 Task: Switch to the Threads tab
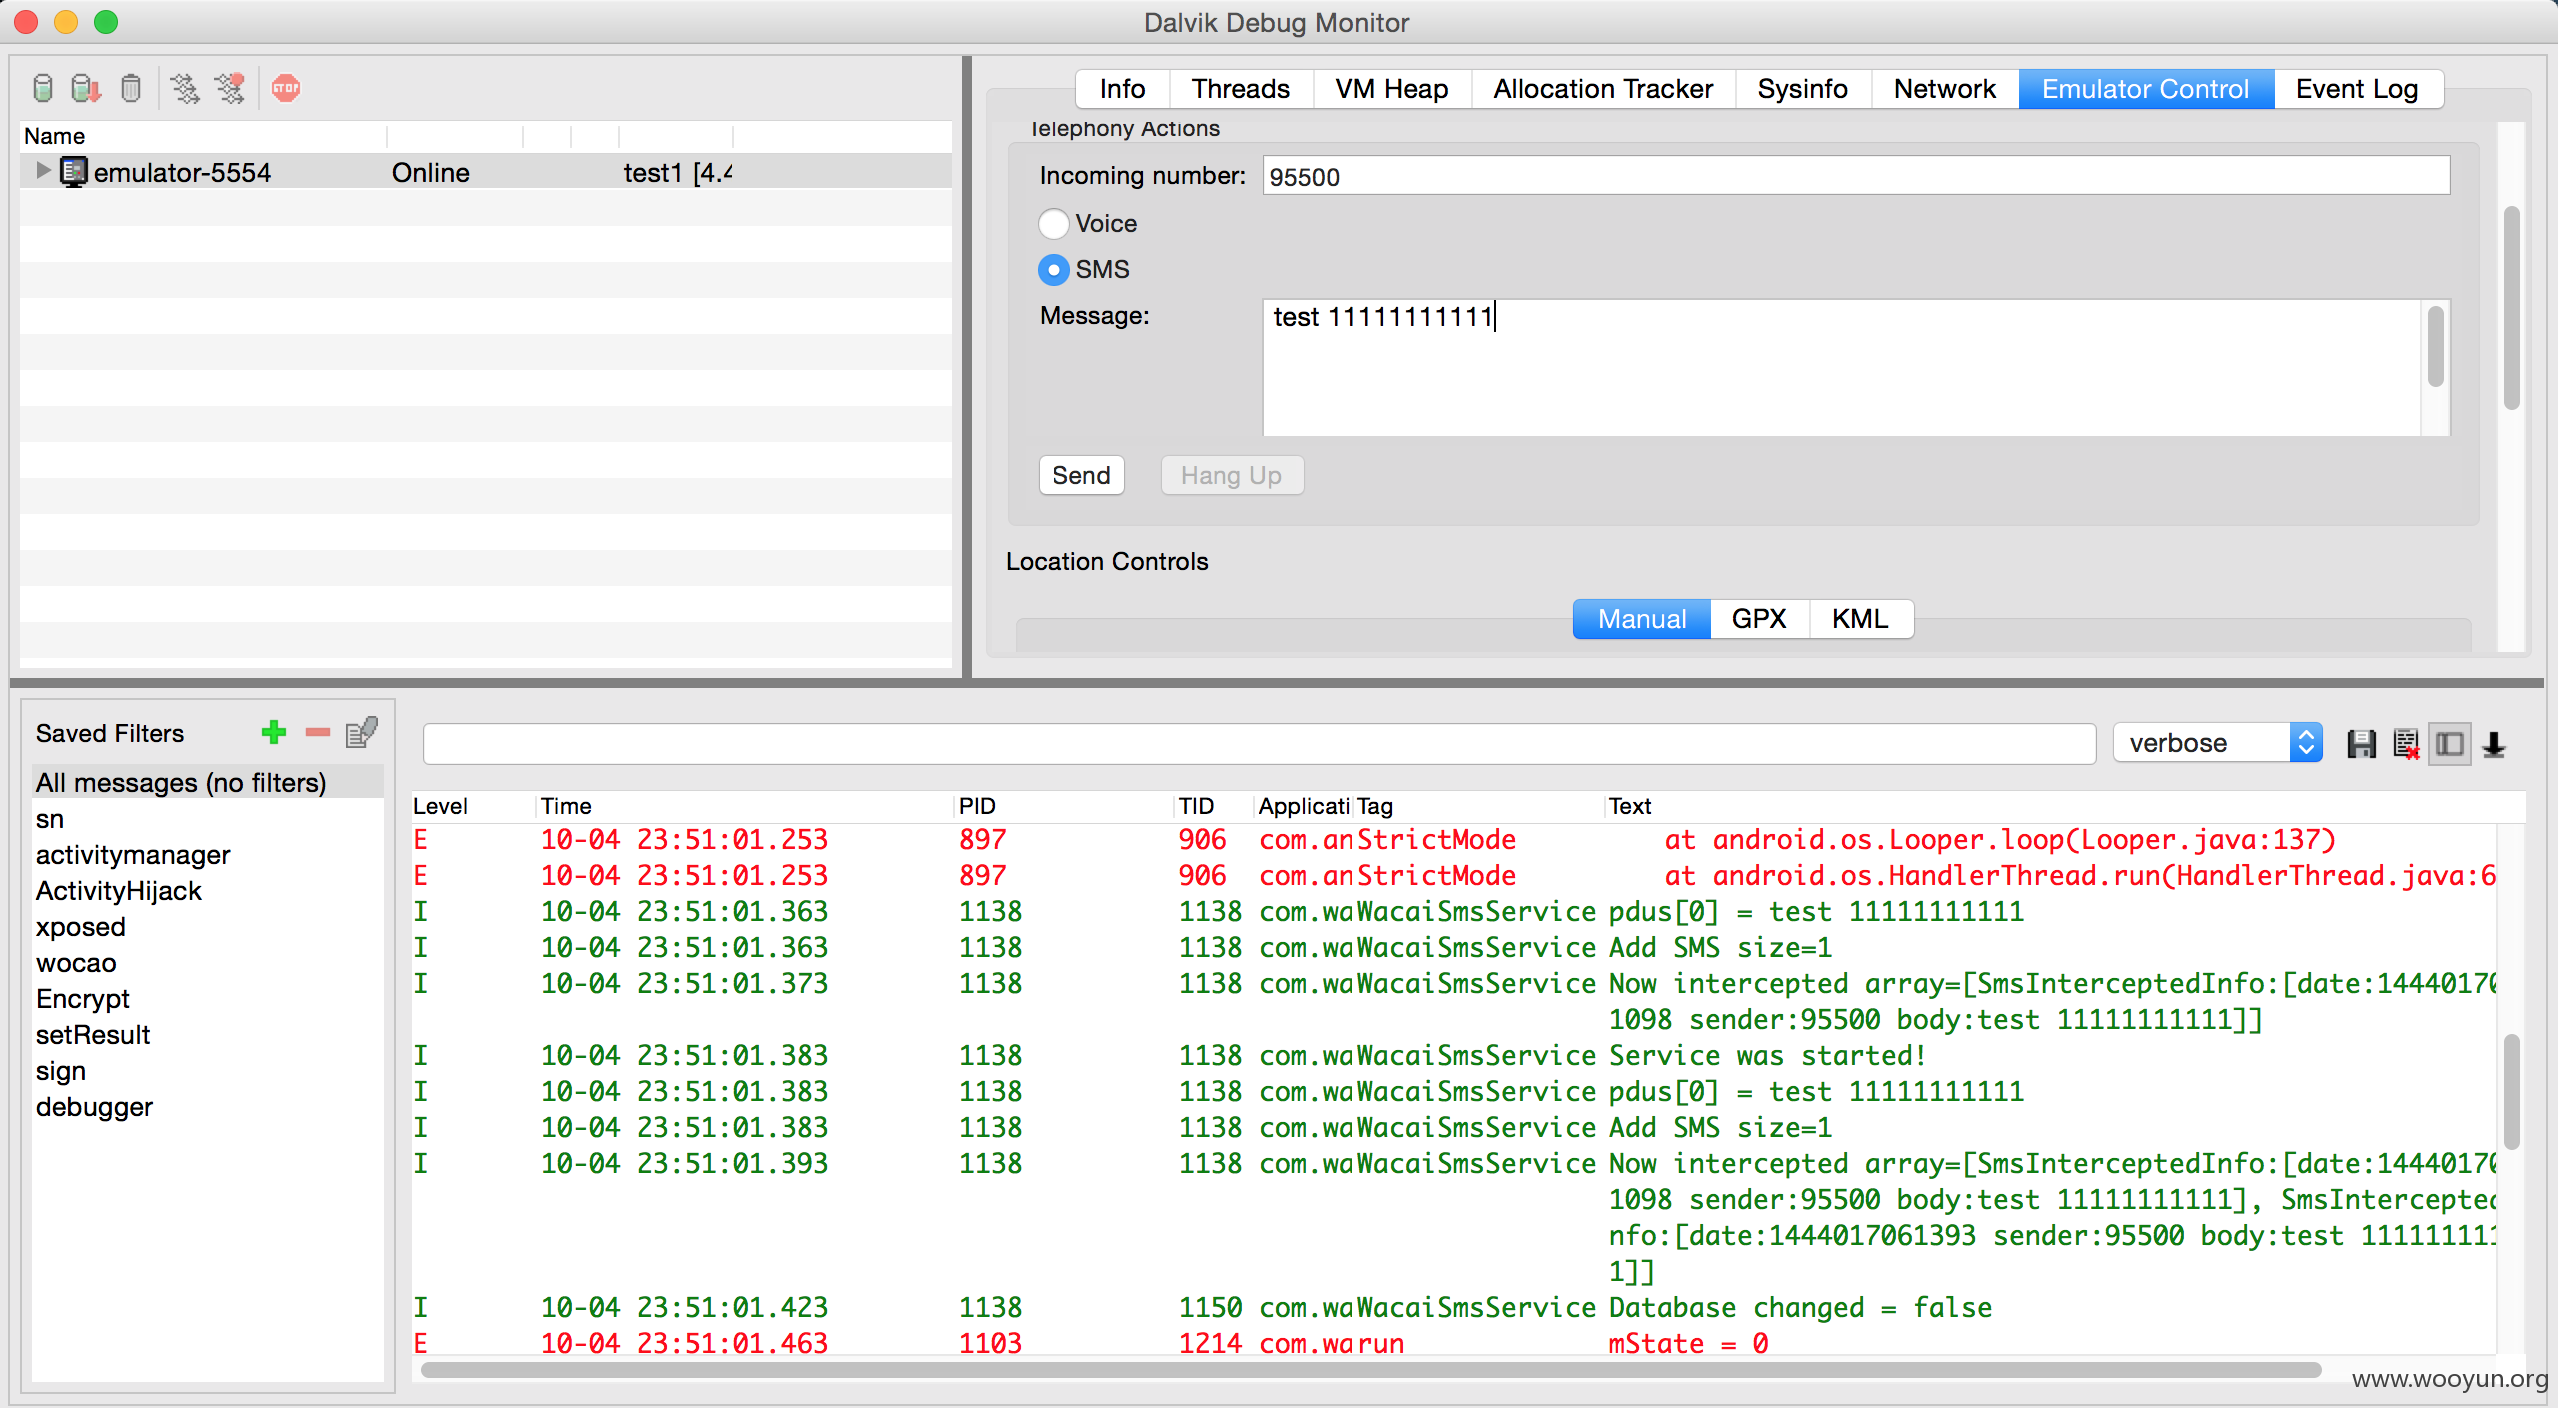pyautogui.click(x=1241, y=89)
